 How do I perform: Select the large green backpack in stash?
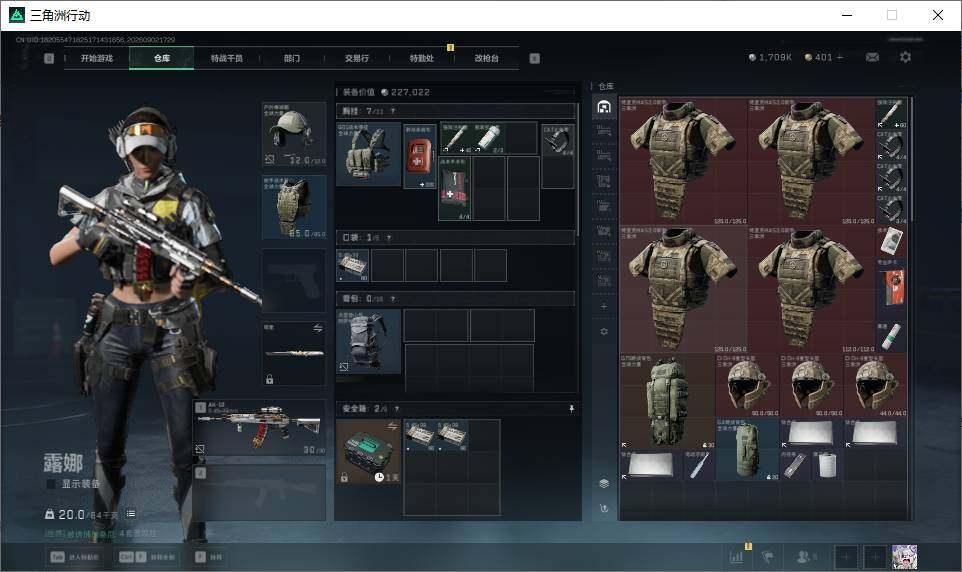point(668,401)
